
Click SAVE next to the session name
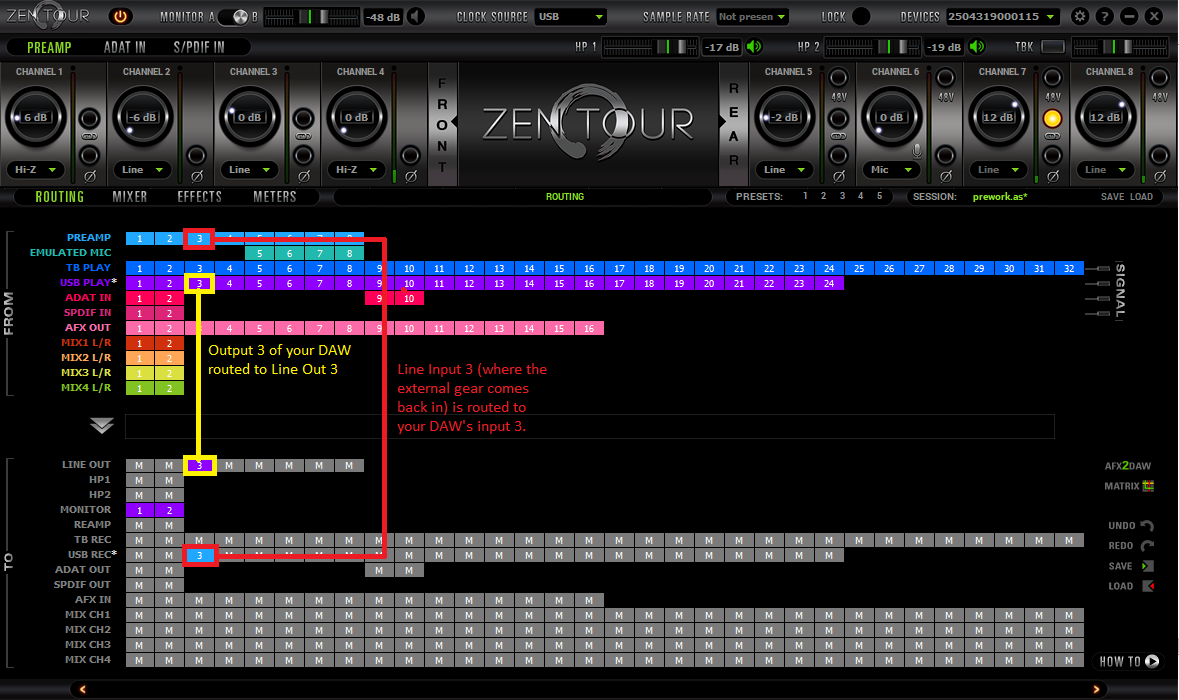tap(1112, 197)
